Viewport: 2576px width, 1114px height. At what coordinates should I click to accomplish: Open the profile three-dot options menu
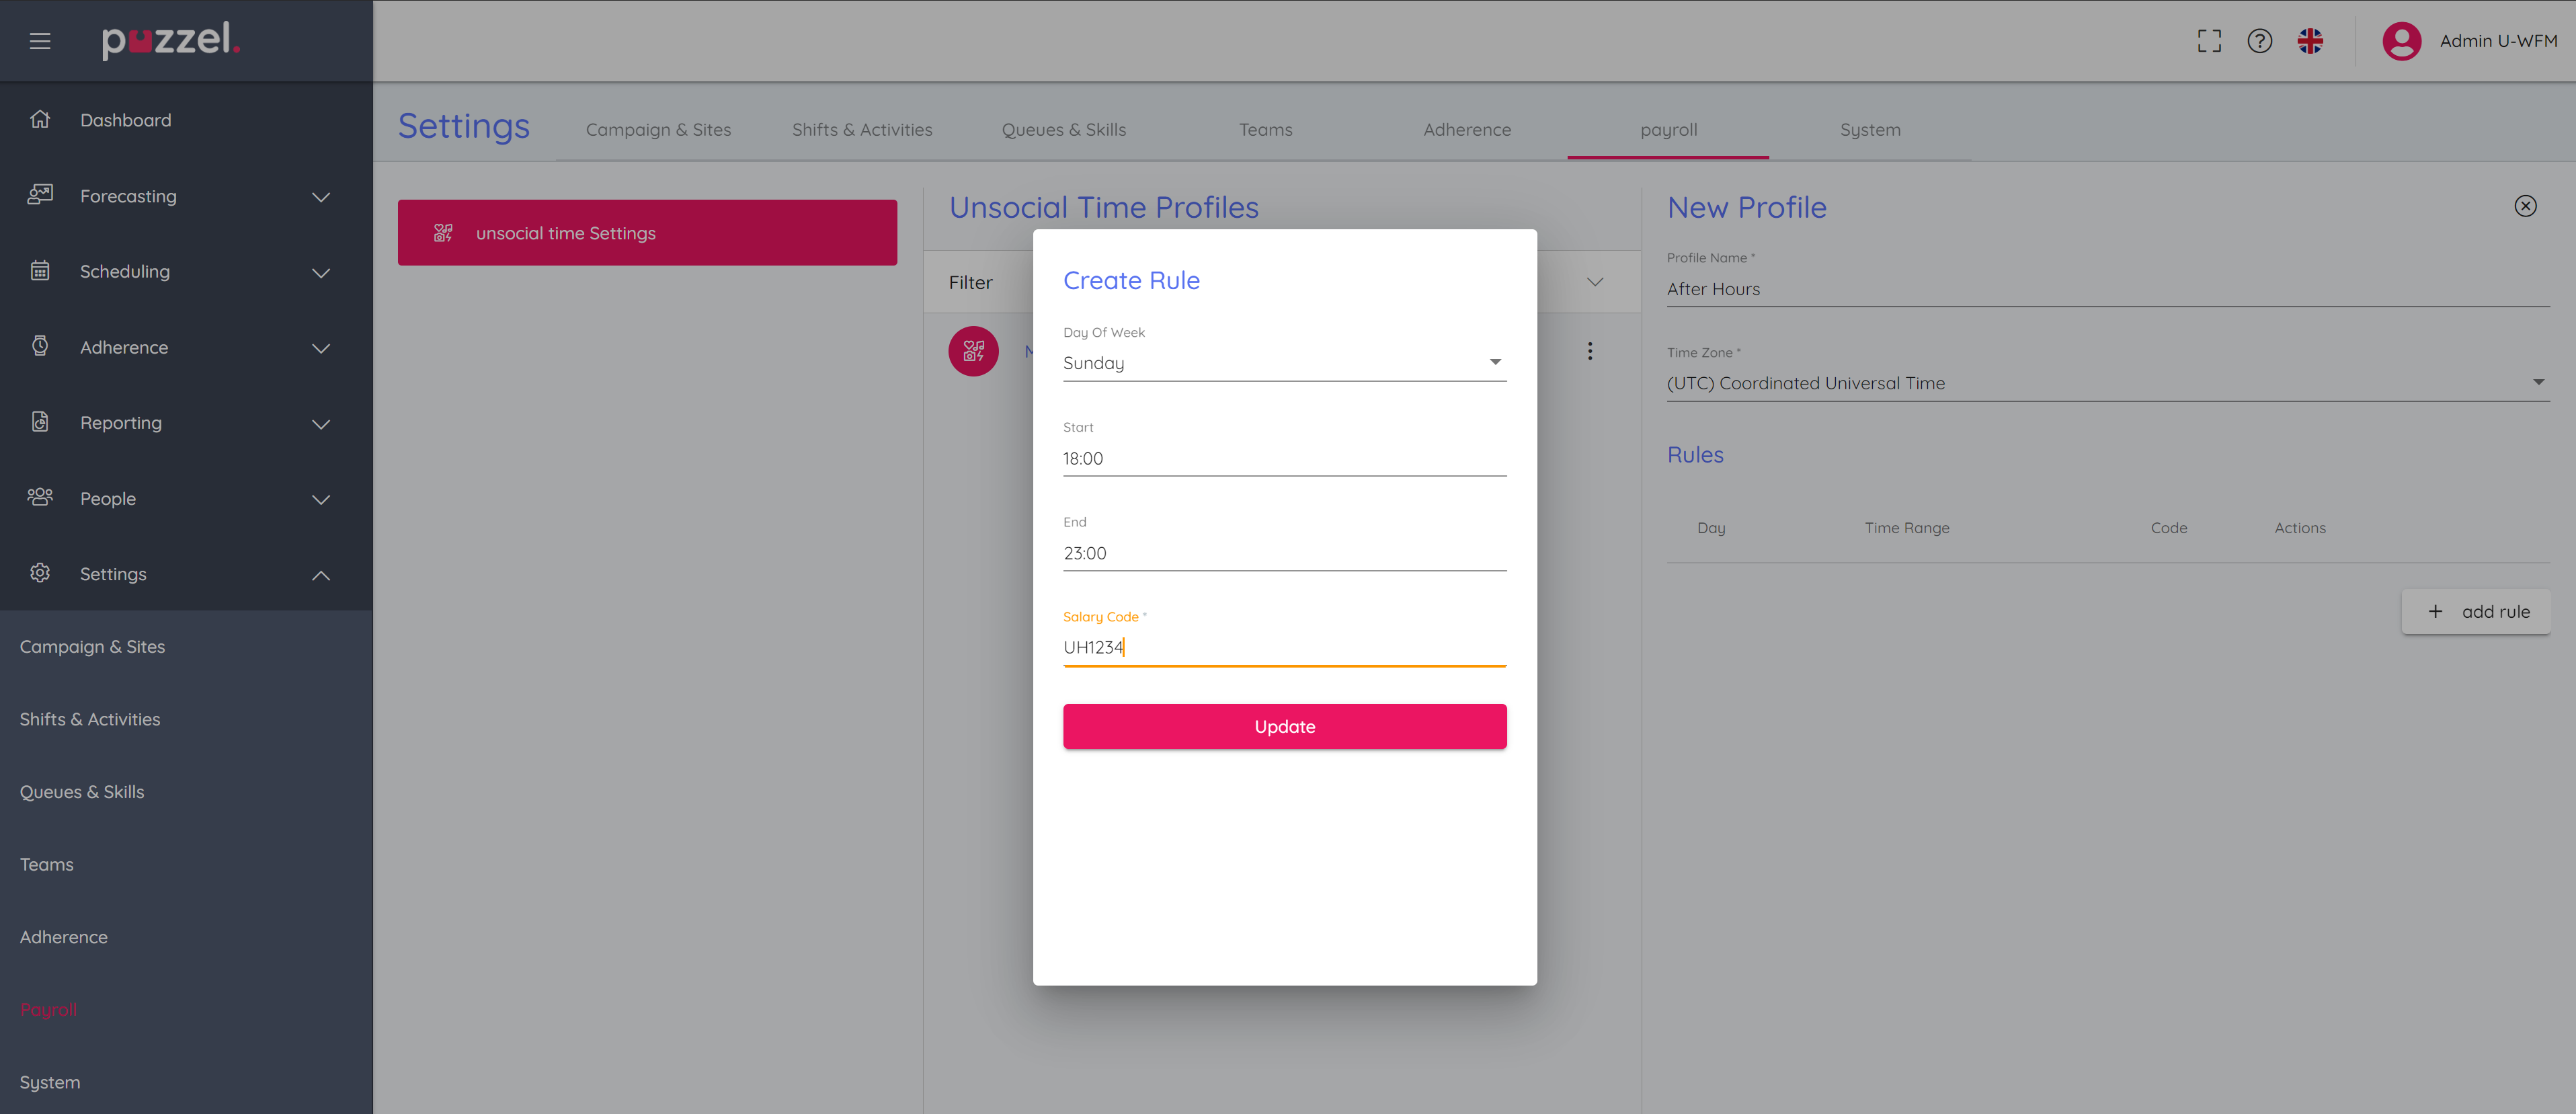(x=1590, y=351)
